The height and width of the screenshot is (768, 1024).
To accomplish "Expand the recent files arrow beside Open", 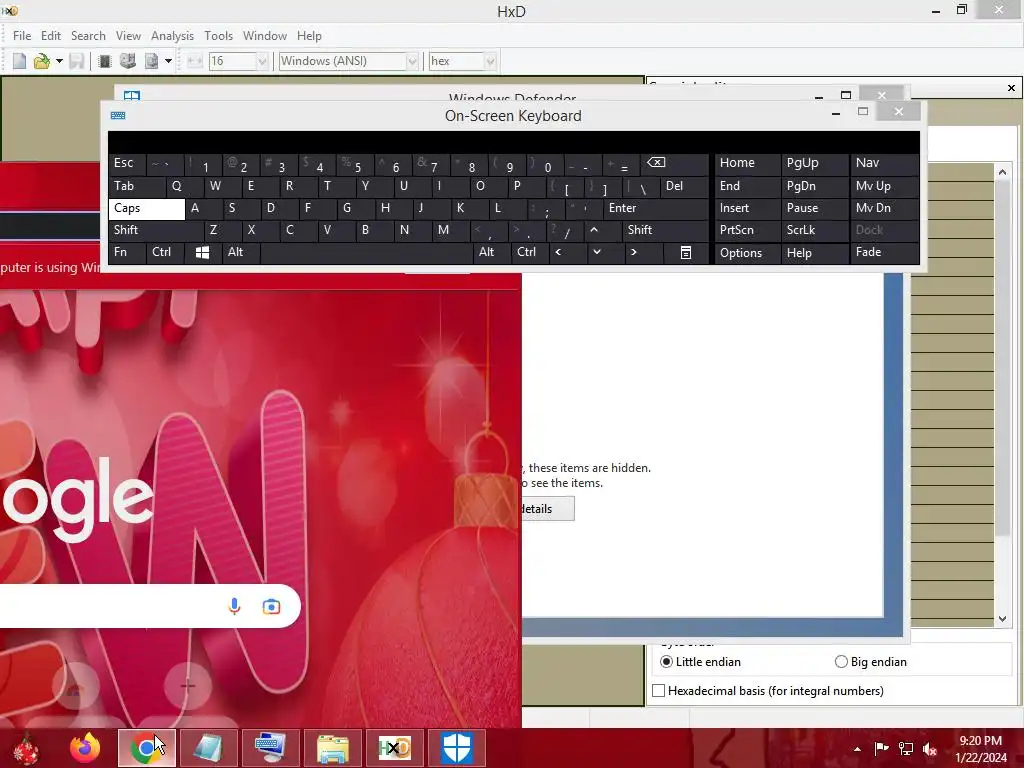I will (59, 61).
